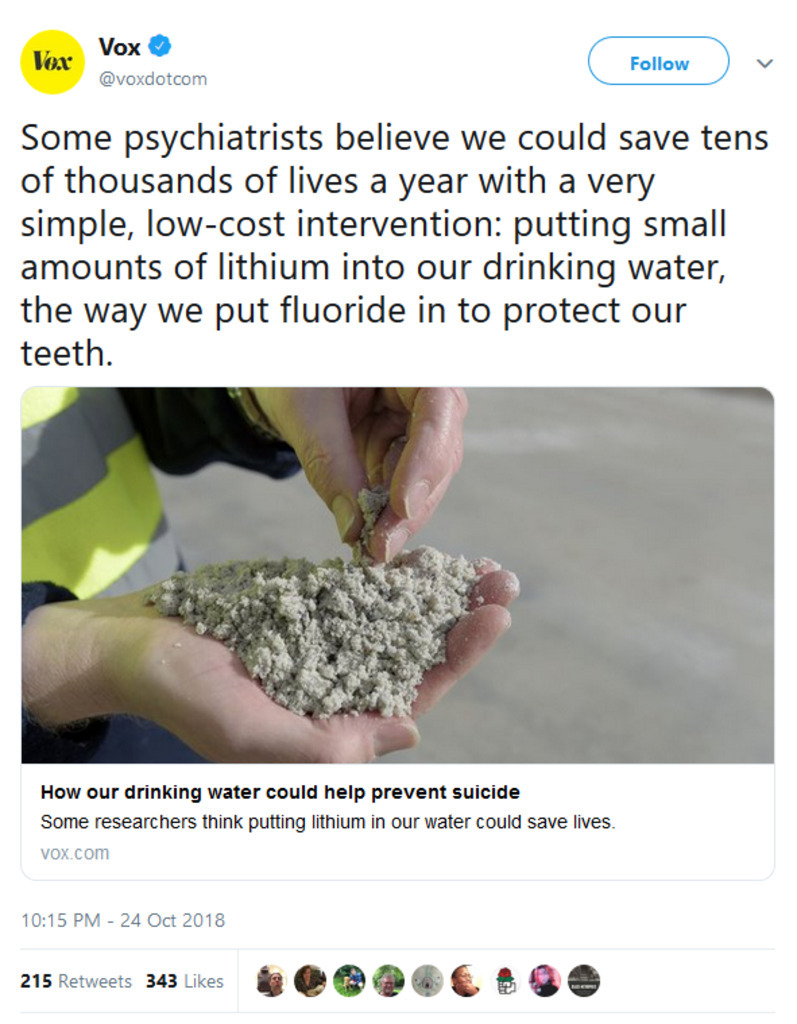Image resolution: width=797 pixels, height=1024 pixels.
Task: Open the rose and fist logo liker avatar
Action: tap(506, 980)
